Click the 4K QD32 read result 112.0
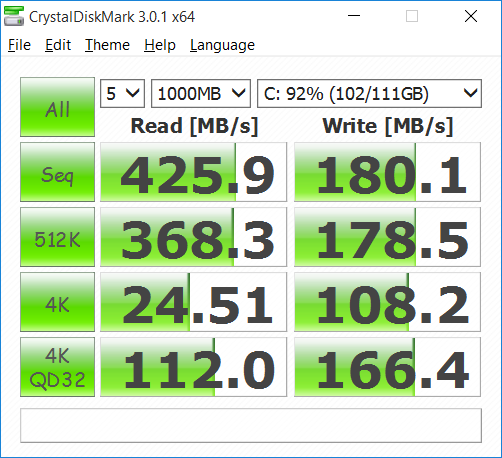 click(x=193, y=367)
